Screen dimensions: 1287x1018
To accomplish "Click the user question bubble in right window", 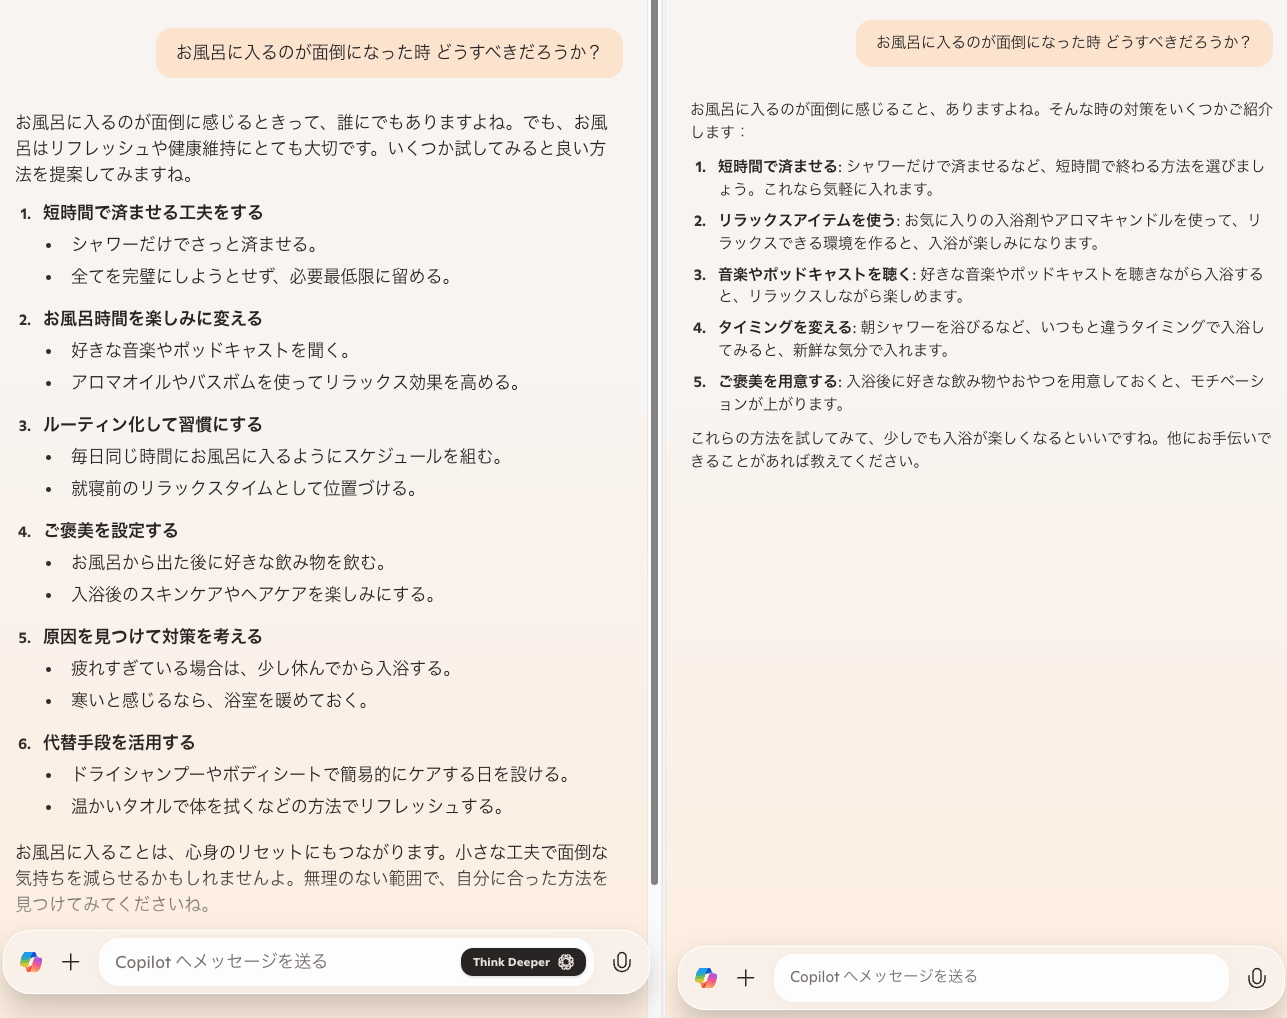I will [1064, 43].
